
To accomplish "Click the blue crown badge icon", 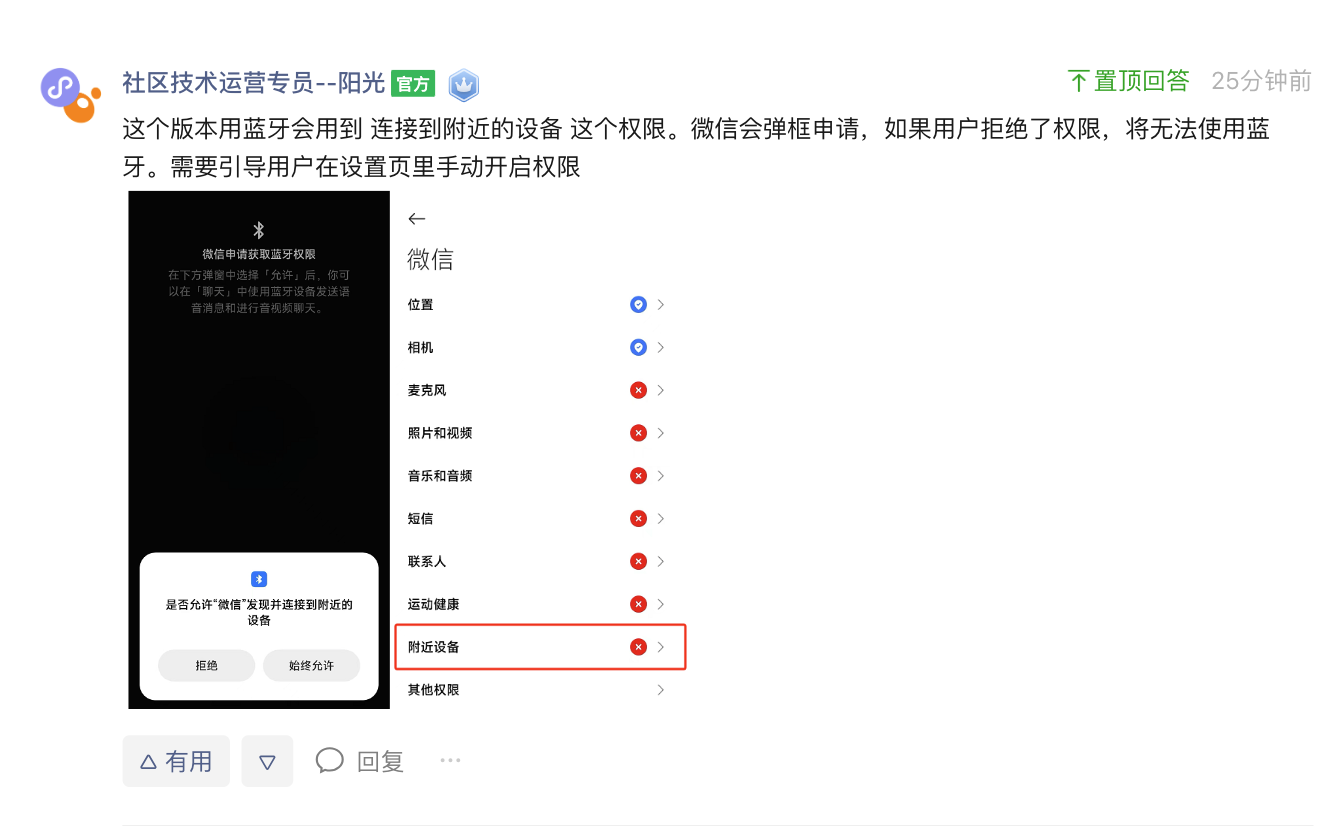I will [x=463, y=85].
